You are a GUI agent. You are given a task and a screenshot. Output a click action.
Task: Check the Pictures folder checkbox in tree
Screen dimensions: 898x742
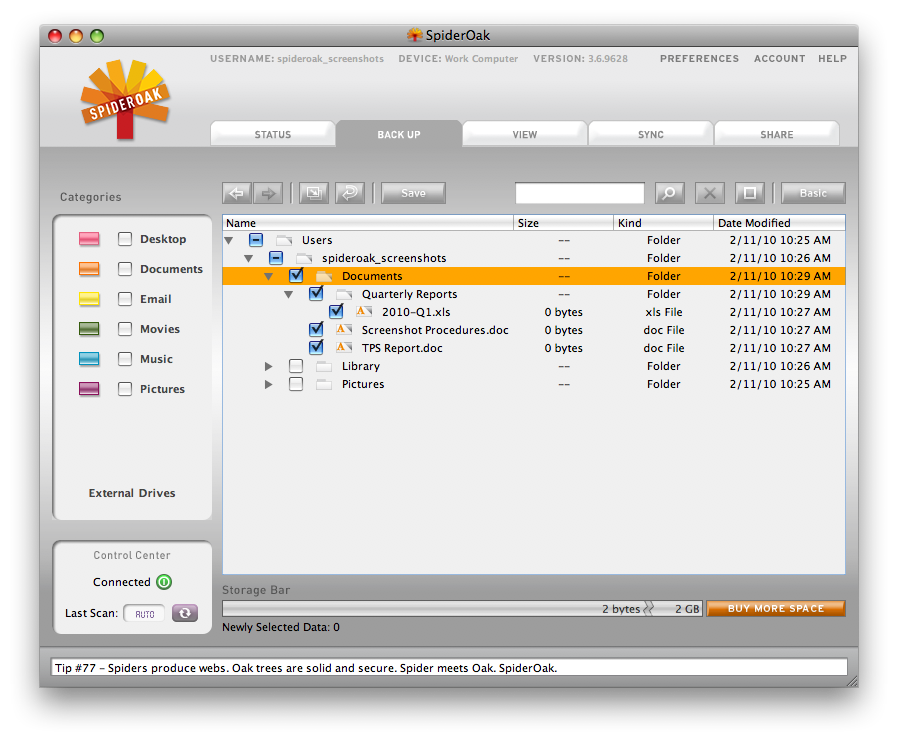pos(296,384)
